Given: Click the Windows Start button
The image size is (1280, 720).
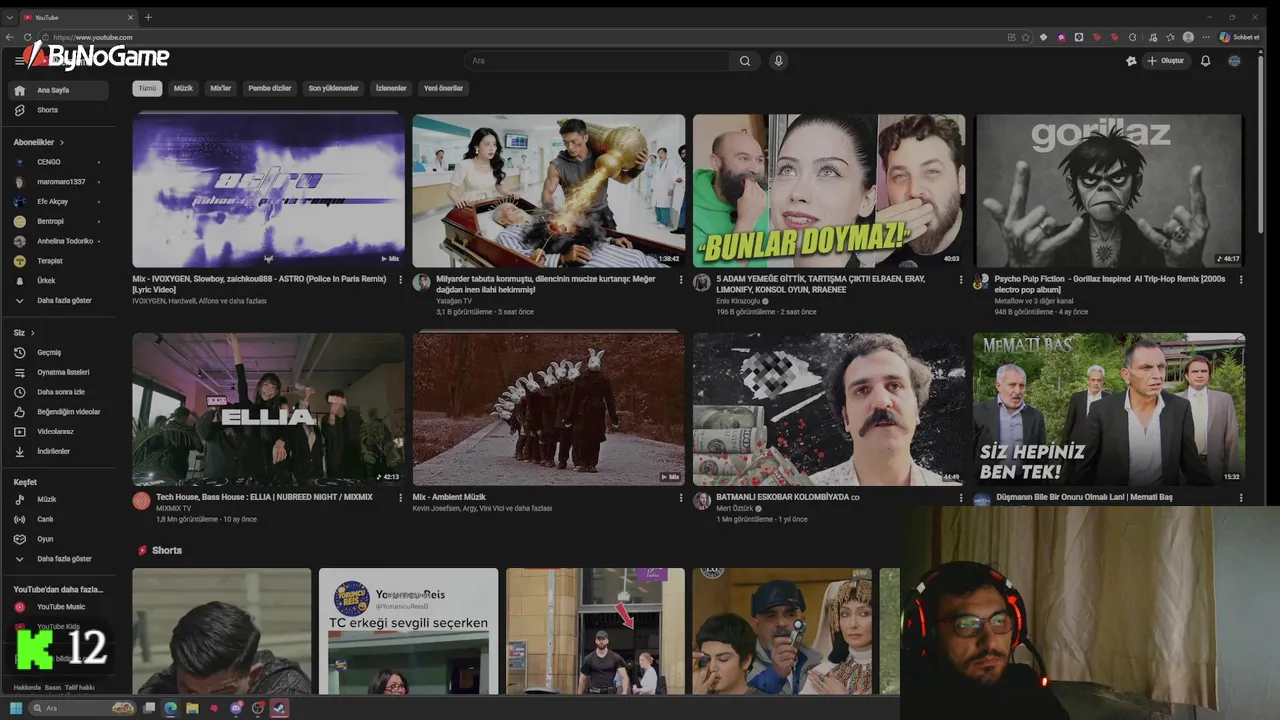Looking at the screenshot, I should click(x=16, y=708).
